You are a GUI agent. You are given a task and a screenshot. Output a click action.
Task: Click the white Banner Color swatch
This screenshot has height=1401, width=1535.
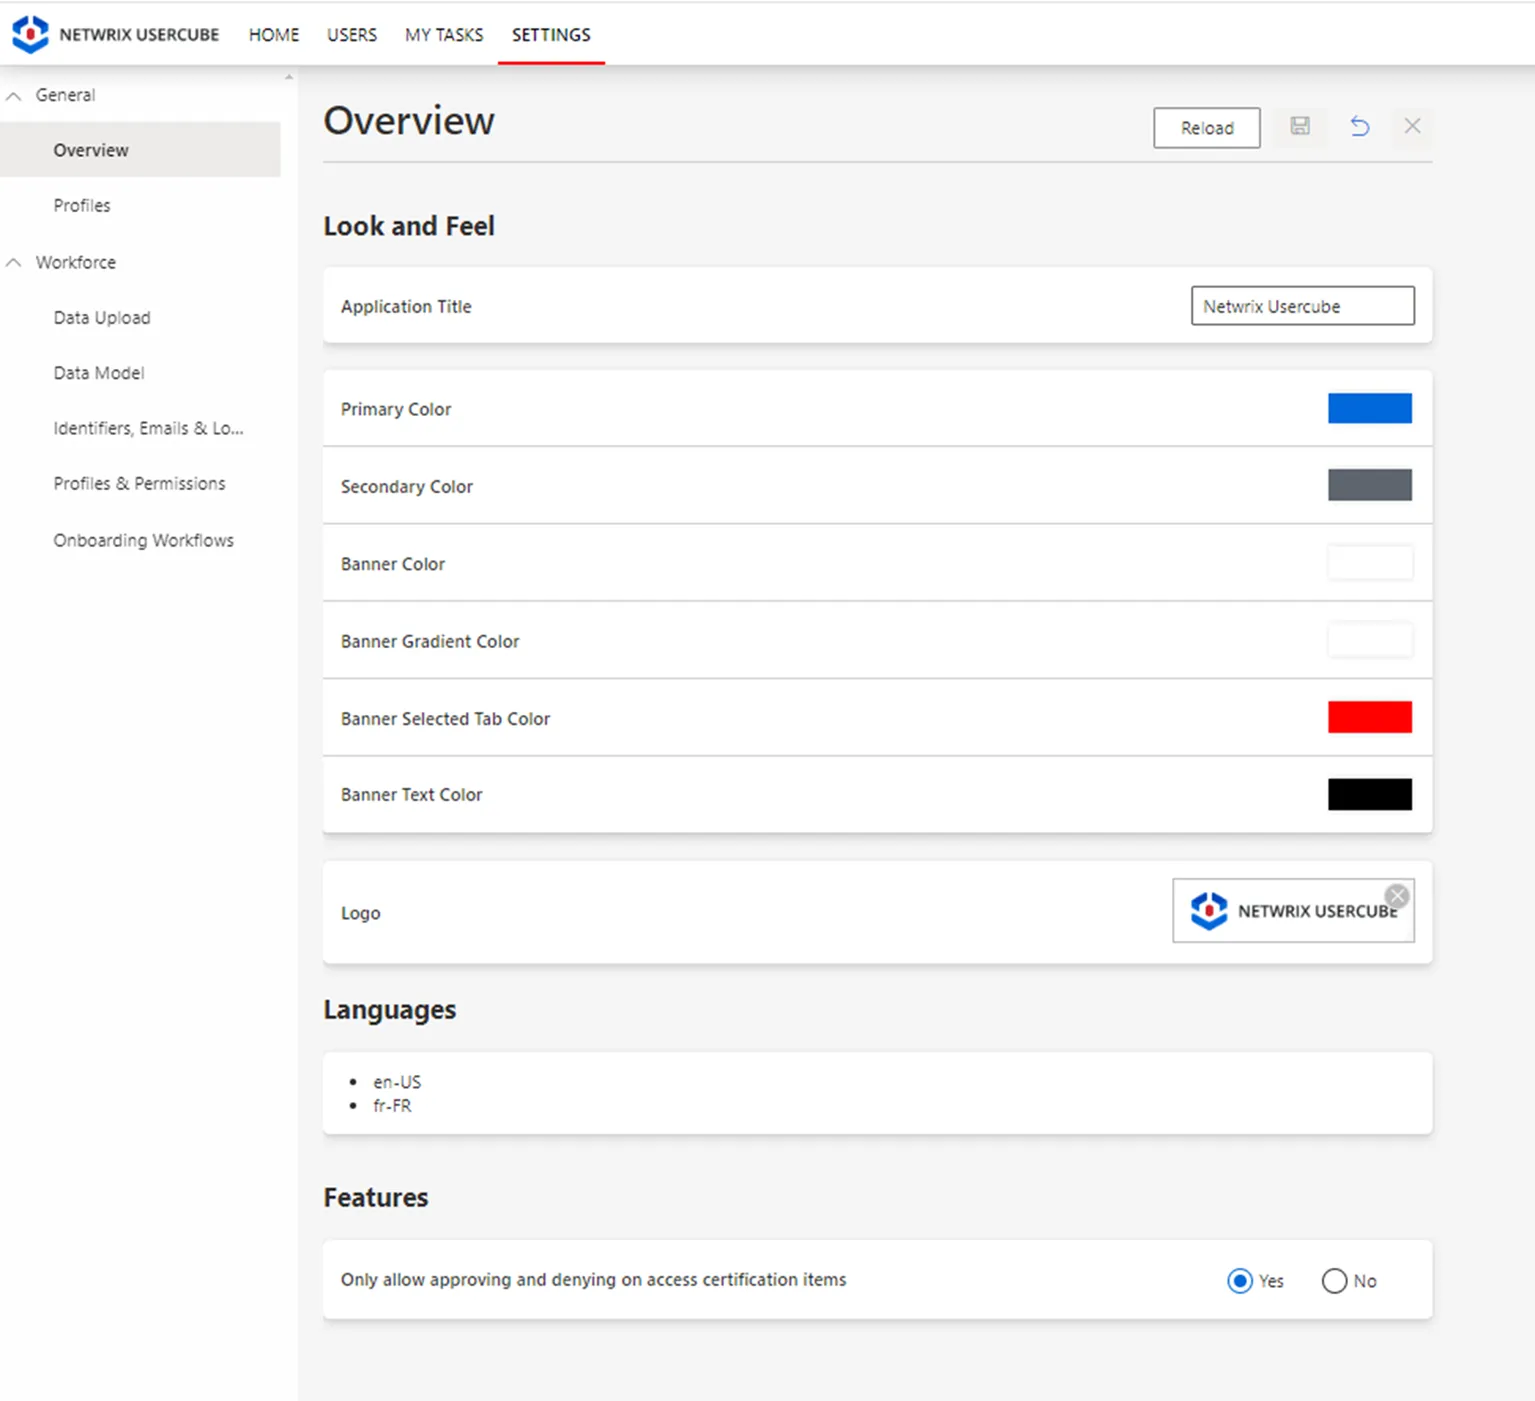[x=1370, y=563]
